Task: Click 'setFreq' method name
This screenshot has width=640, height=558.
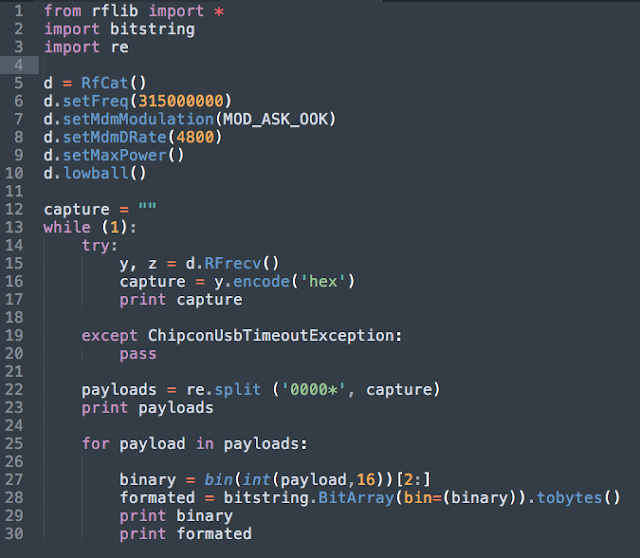Action: [96, 101]
